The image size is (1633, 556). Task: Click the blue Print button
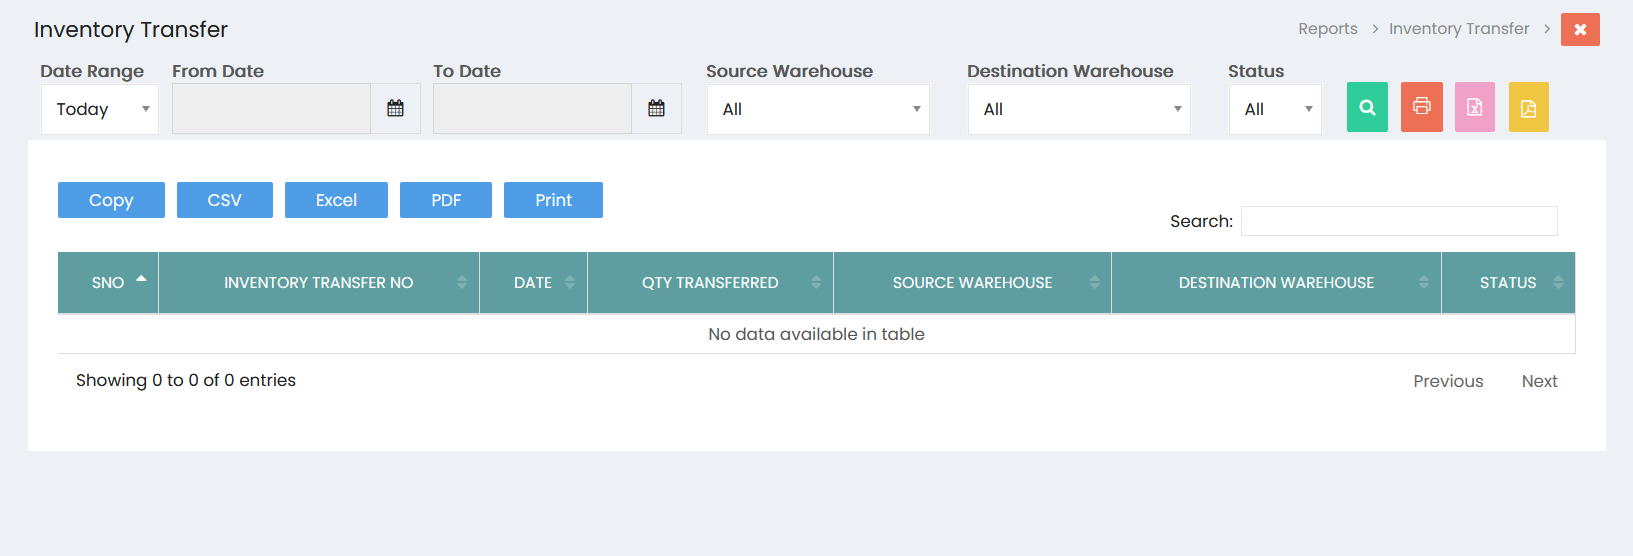pyautogui.click(x=553, y=200)
